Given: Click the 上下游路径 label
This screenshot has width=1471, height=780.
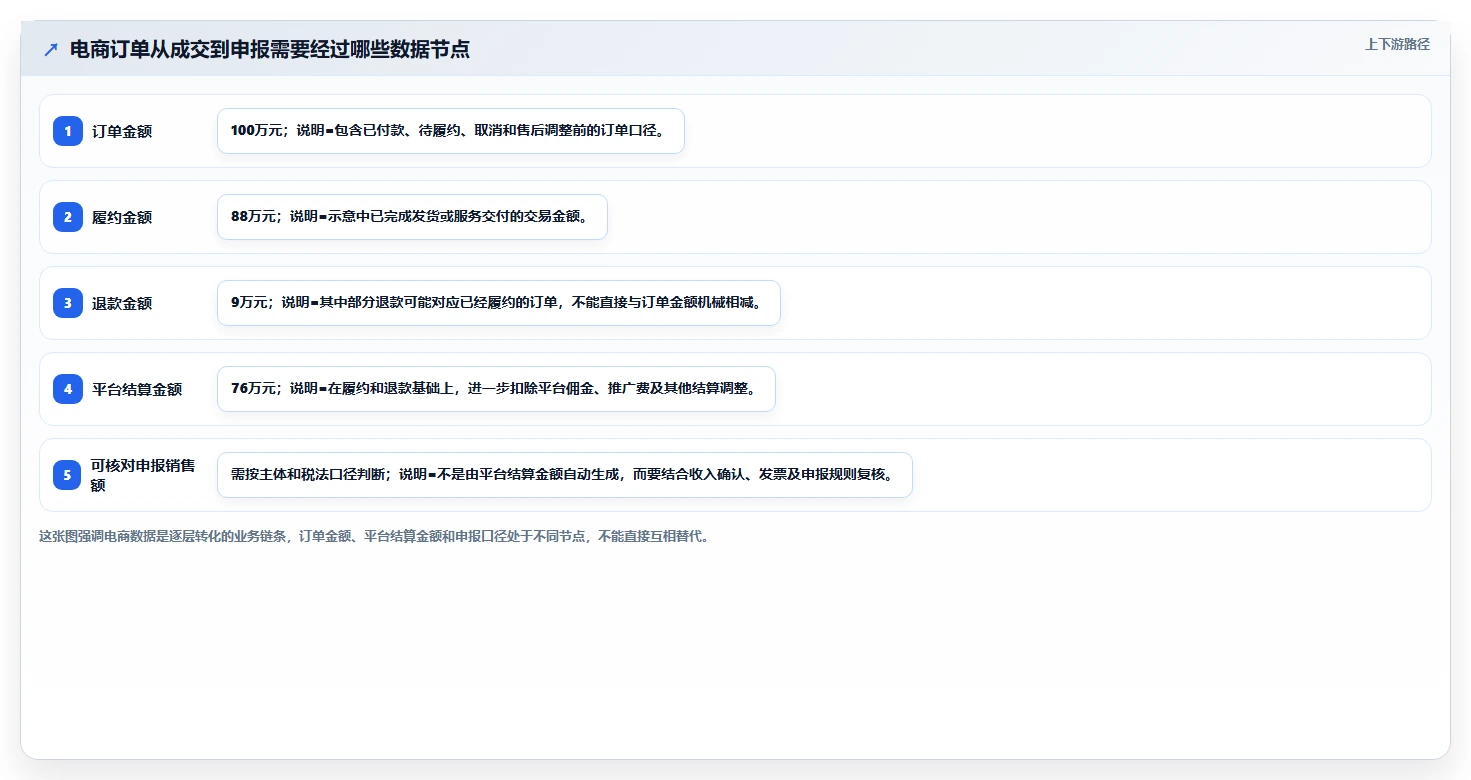Looking at the screenshot, I should pyautogui.click(x=1398, y=44).
